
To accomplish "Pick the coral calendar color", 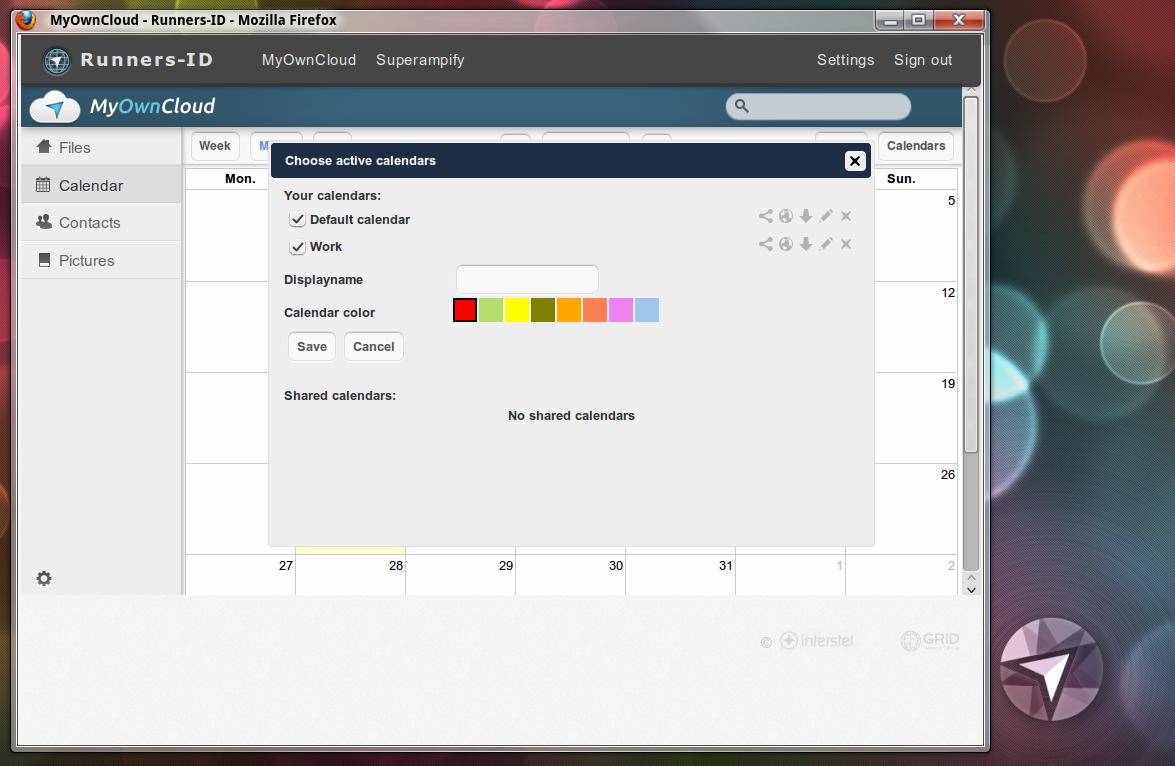I will point(595,310).
